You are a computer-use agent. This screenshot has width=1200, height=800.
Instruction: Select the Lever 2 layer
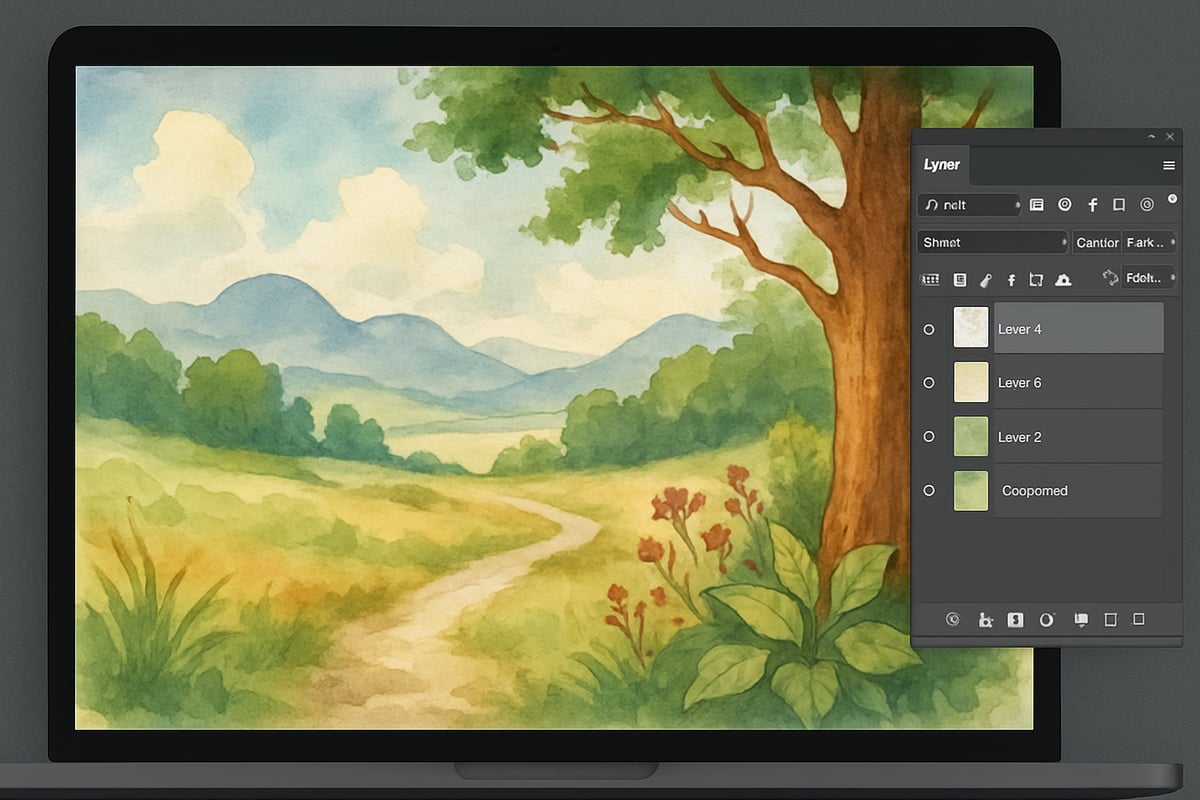(1077, 437)
